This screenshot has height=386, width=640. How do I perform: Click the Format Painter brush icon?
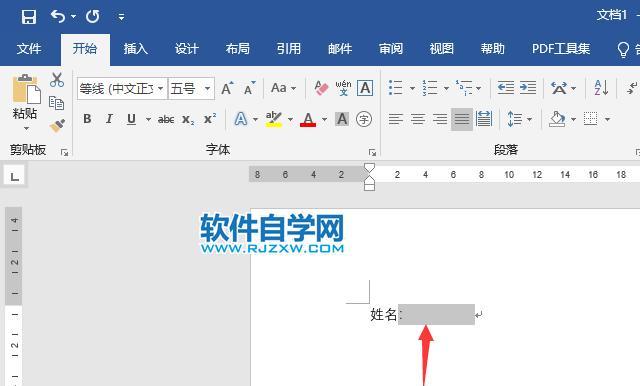pos(57,126)
